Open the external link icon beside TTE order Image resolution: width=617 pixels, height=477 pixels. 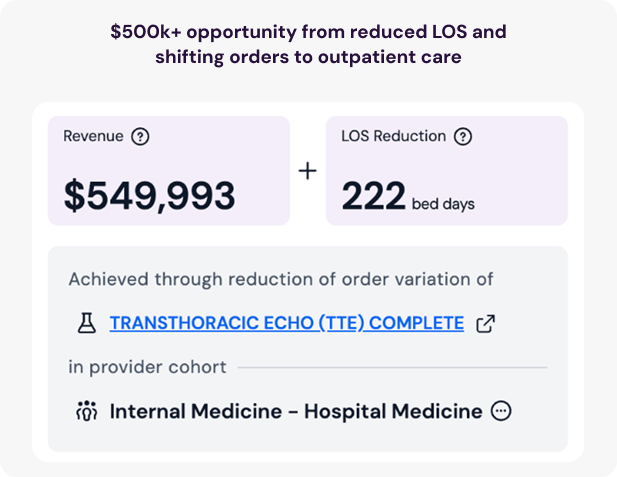486,324
